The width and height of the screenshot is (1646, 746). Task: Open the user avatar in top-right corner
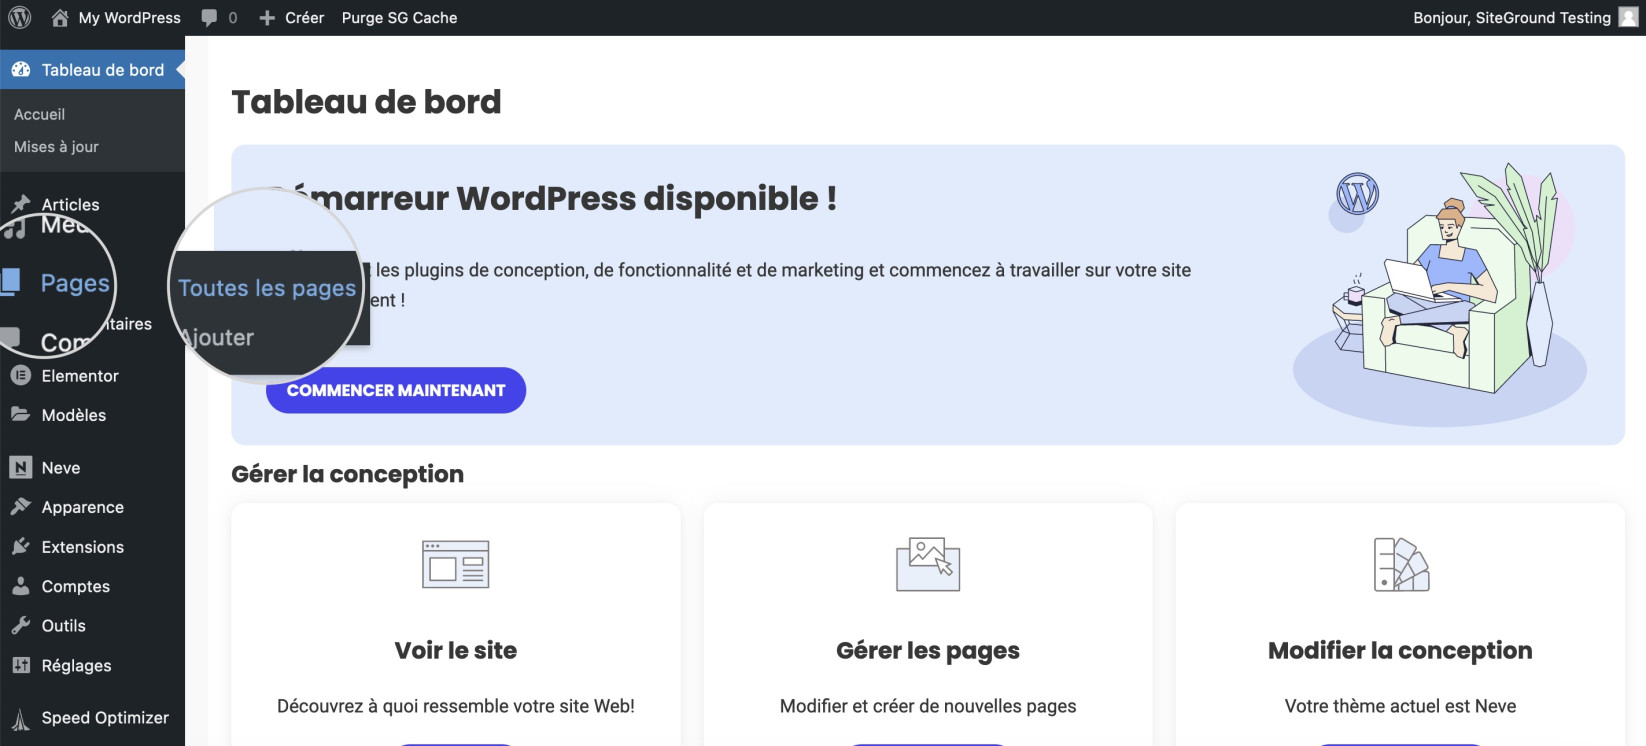click(x=1629, y=17)
